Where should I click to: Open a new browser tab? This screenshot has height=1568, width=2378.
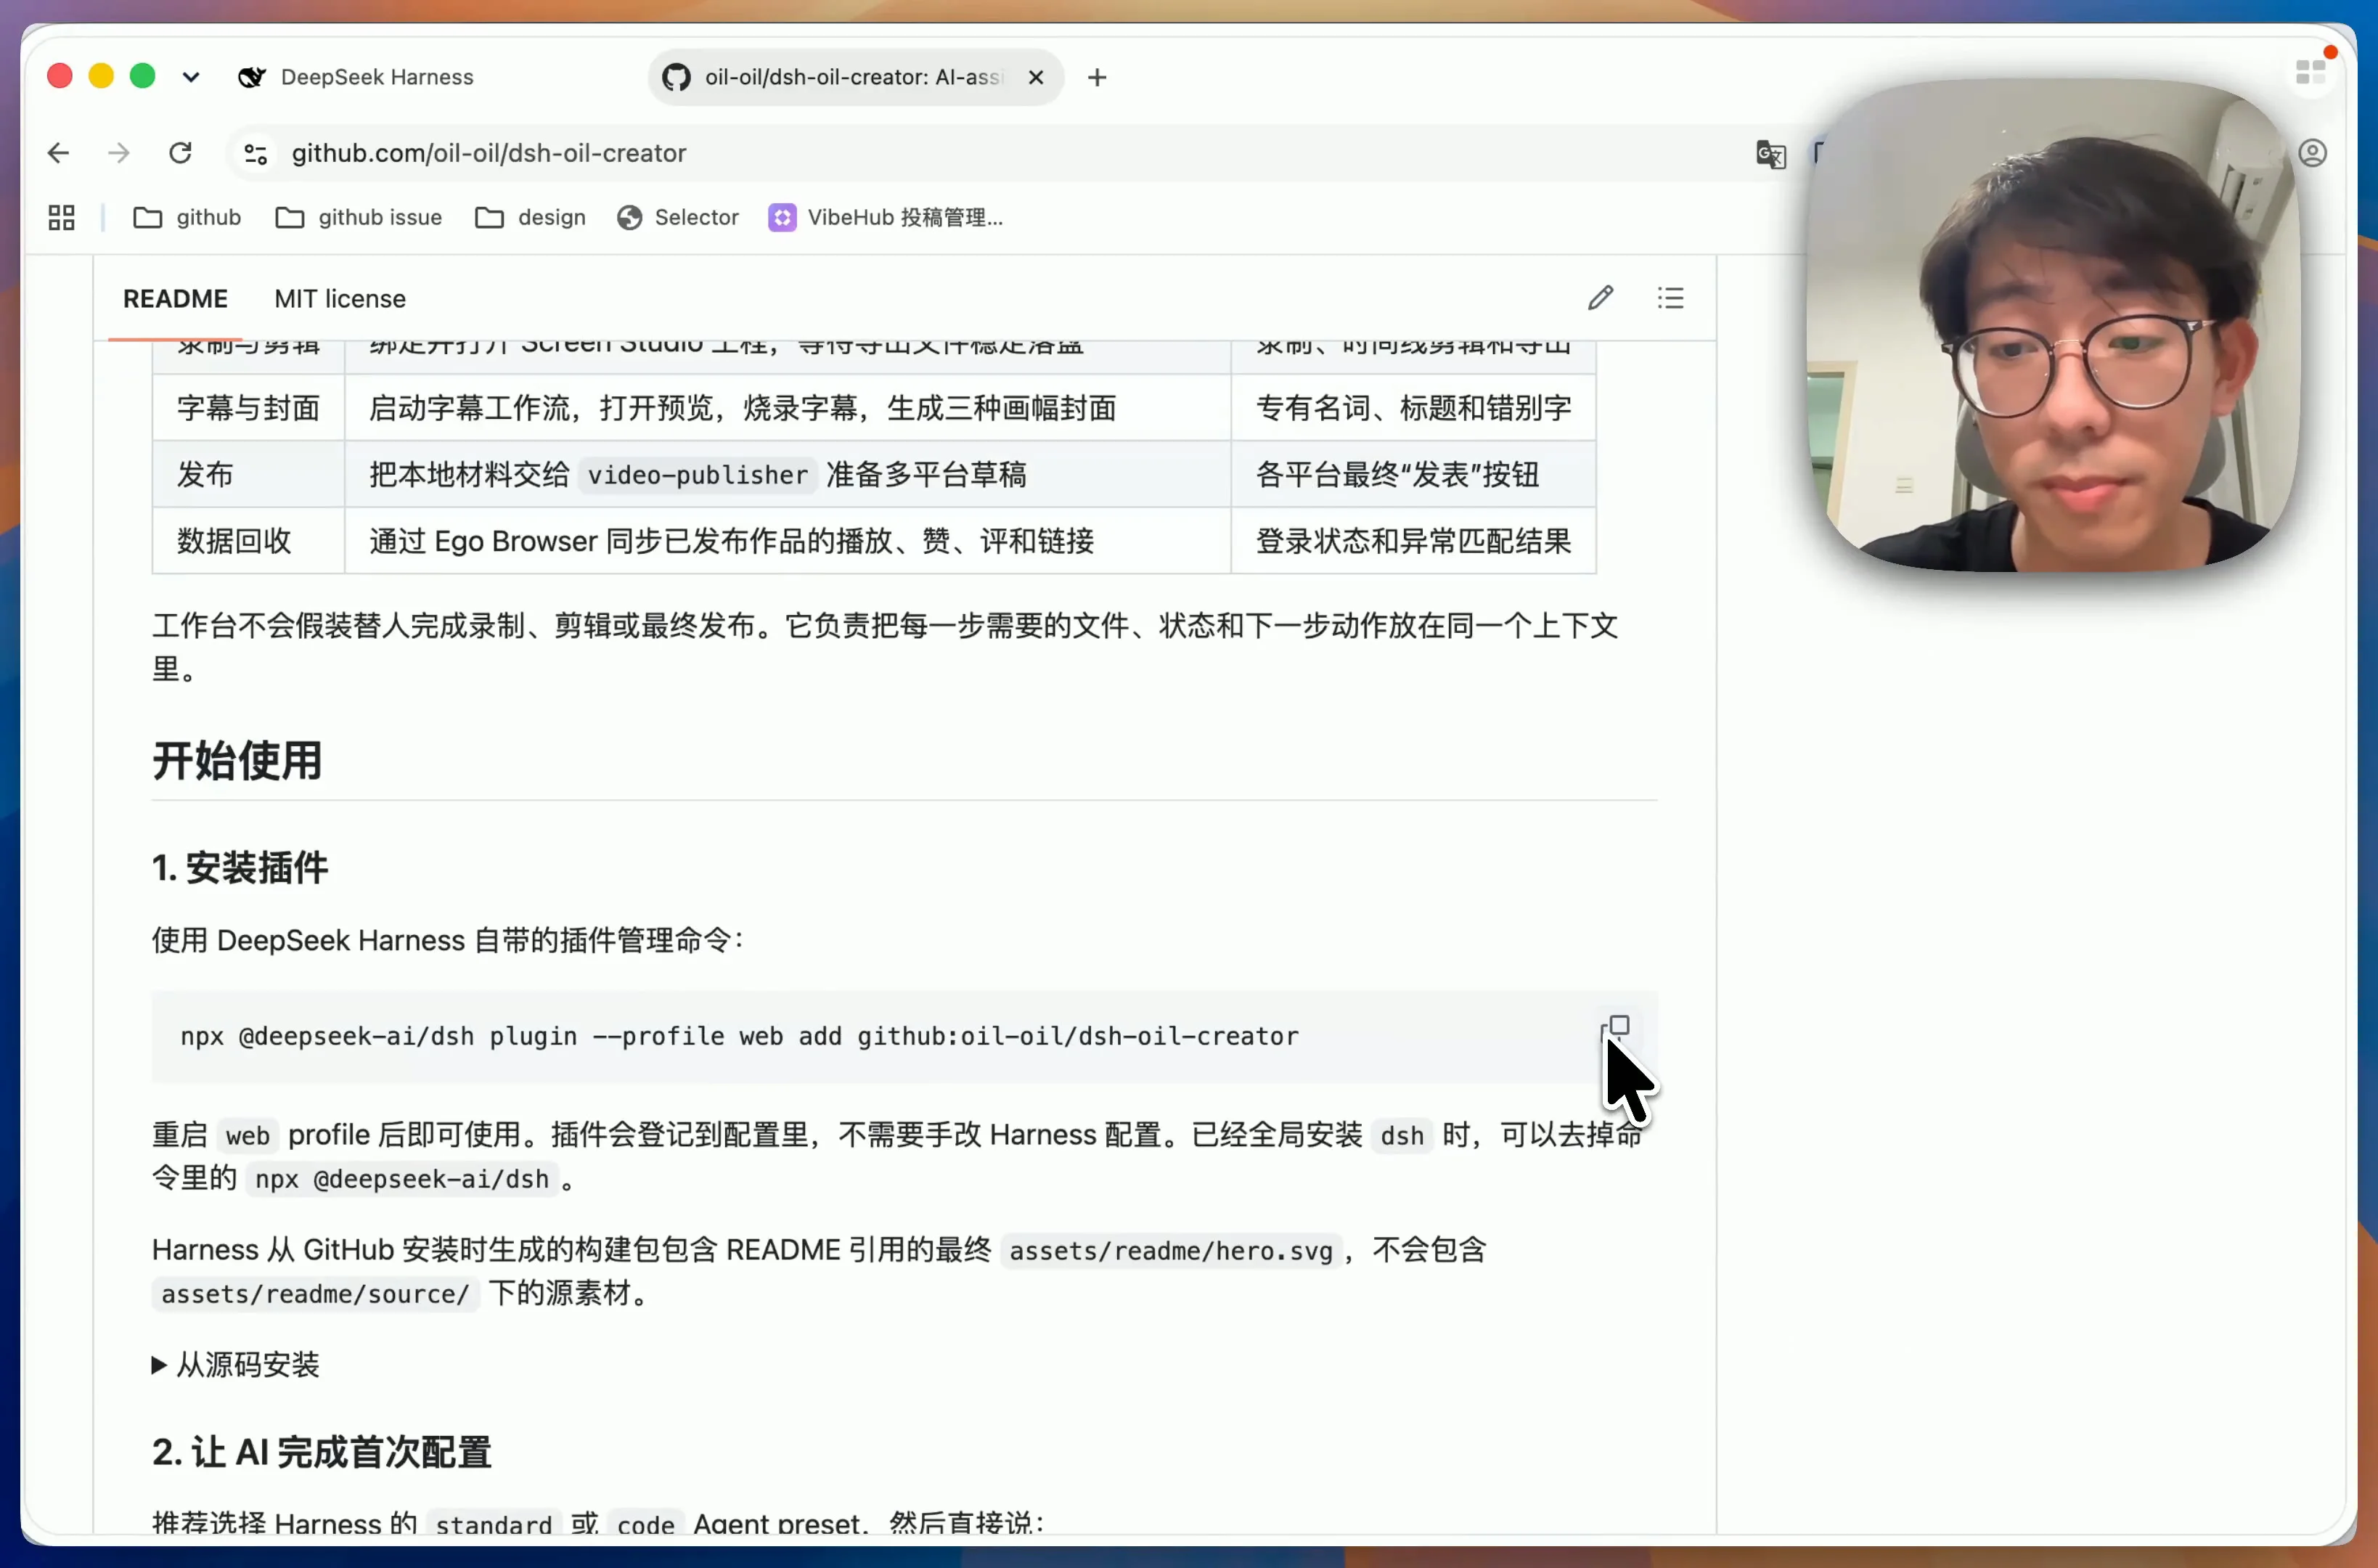coord(1097,77)
